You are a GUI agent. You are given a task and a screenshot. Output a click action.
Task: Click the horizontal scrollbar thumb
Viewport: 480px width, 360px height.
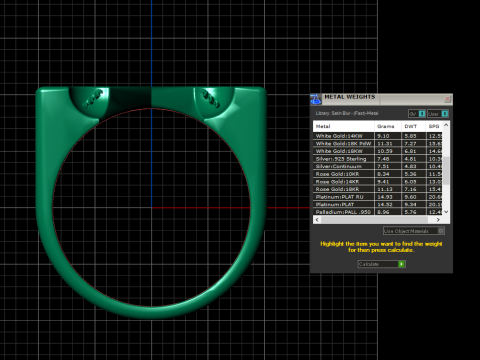click(374, 220)
